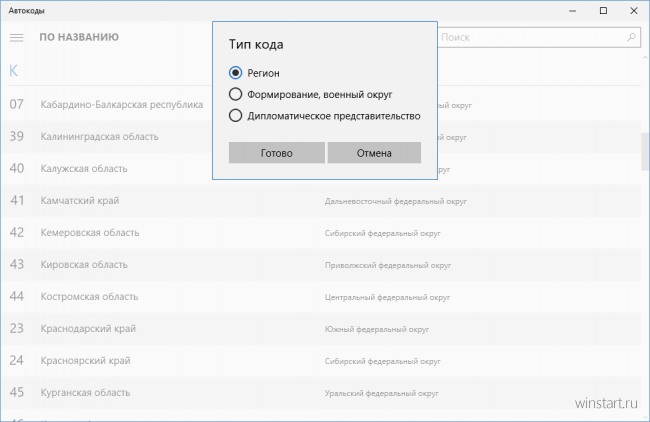Click the vertical scrollbar thumb
Viewport: 650px width, 422px height.
[x=645, y=151]
